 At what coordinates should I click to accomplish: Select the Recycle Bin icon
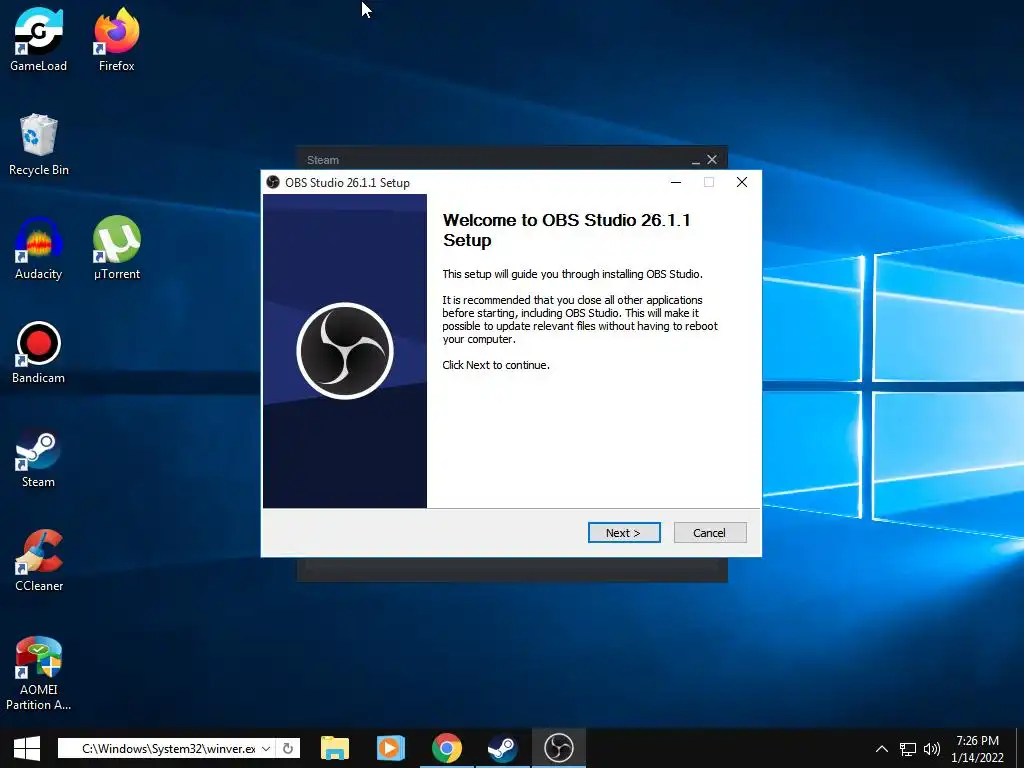coord(39,144)
